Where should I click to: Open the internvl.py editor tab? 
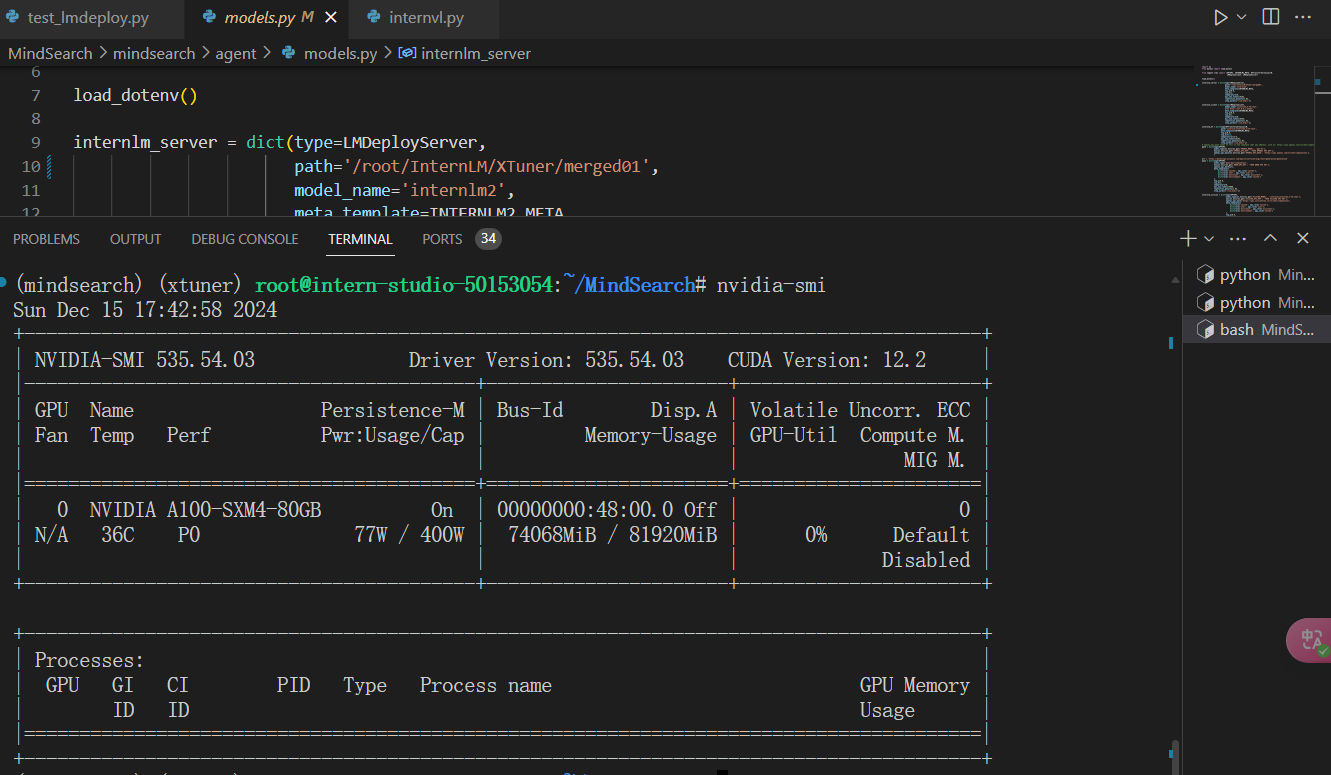427,18
